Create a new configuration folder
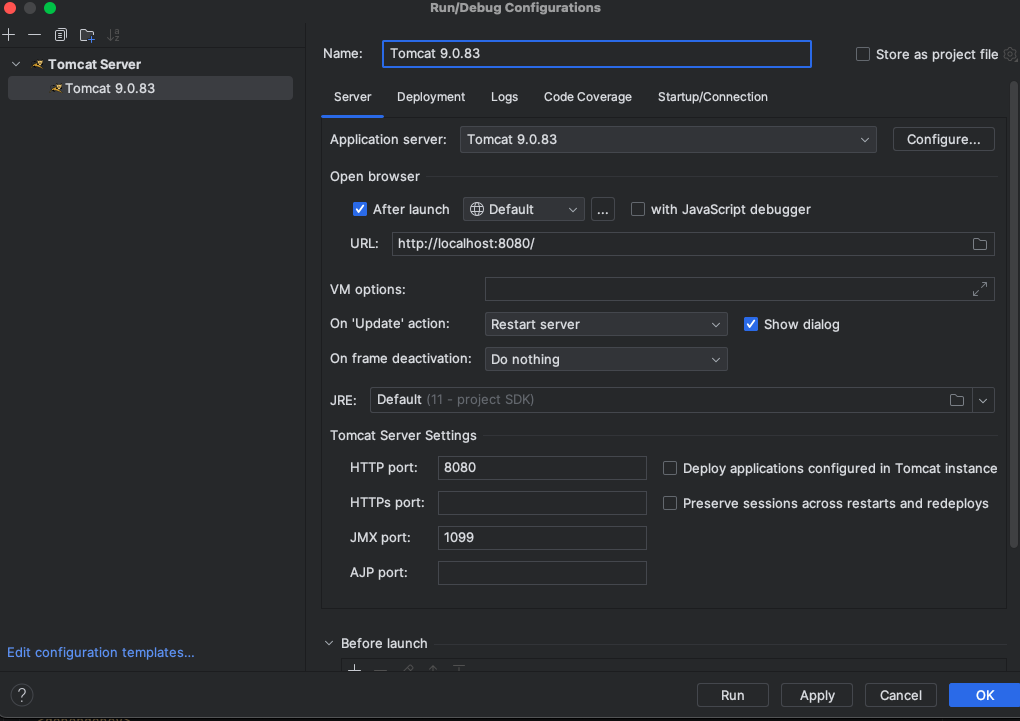The height and width of the screenshot is (721, 1020). 87,34
